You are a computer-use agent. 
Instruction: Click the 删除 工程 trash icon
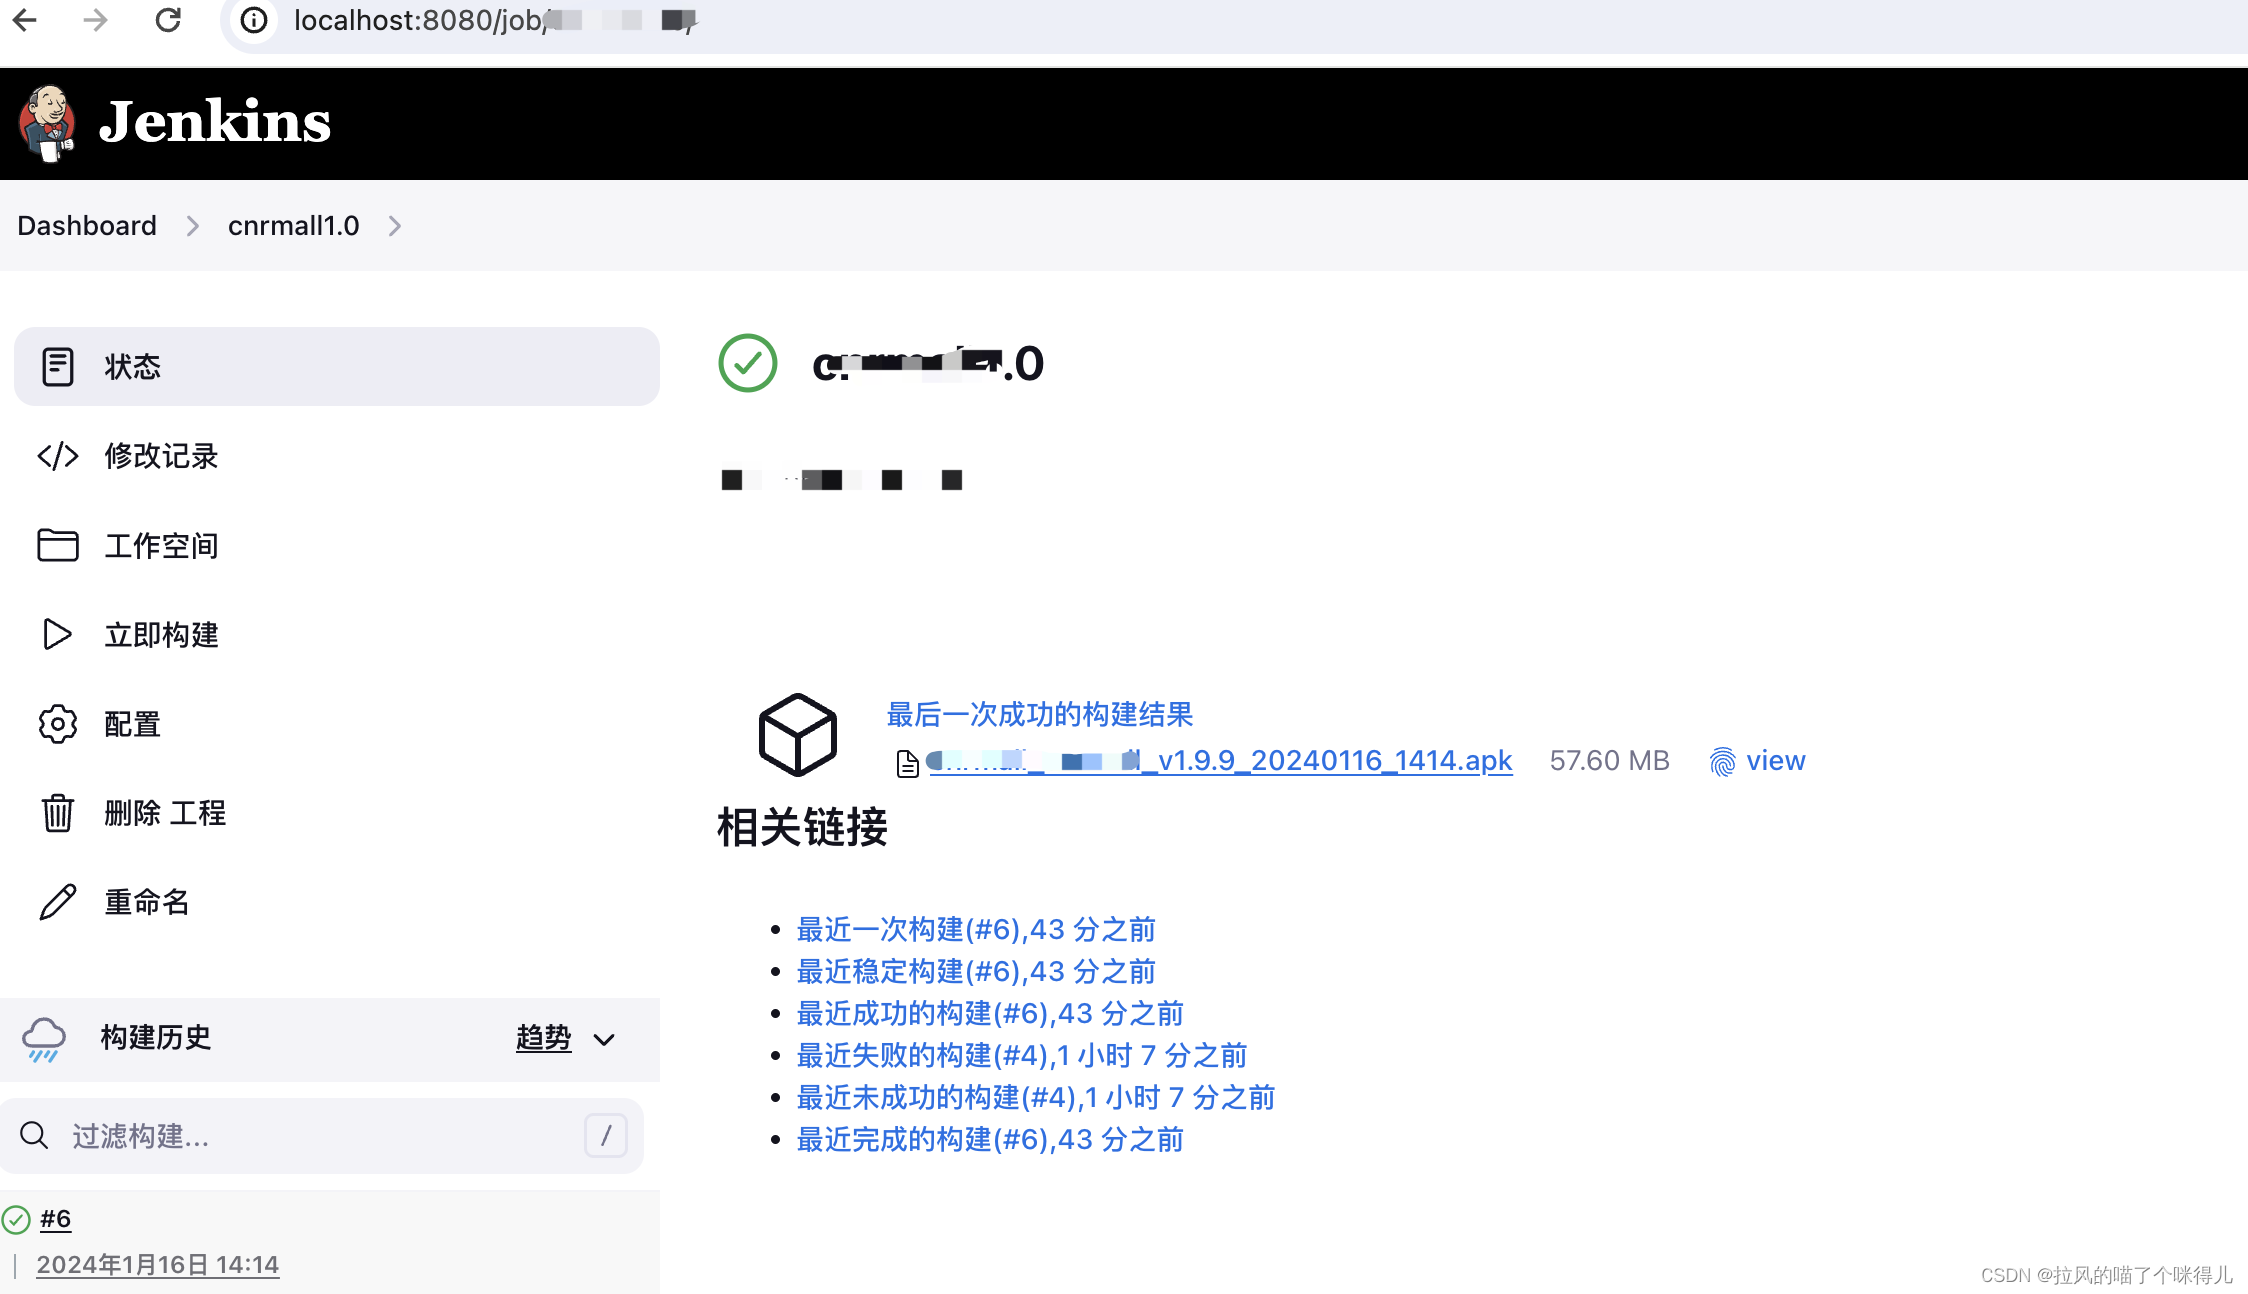pos(57,813)
